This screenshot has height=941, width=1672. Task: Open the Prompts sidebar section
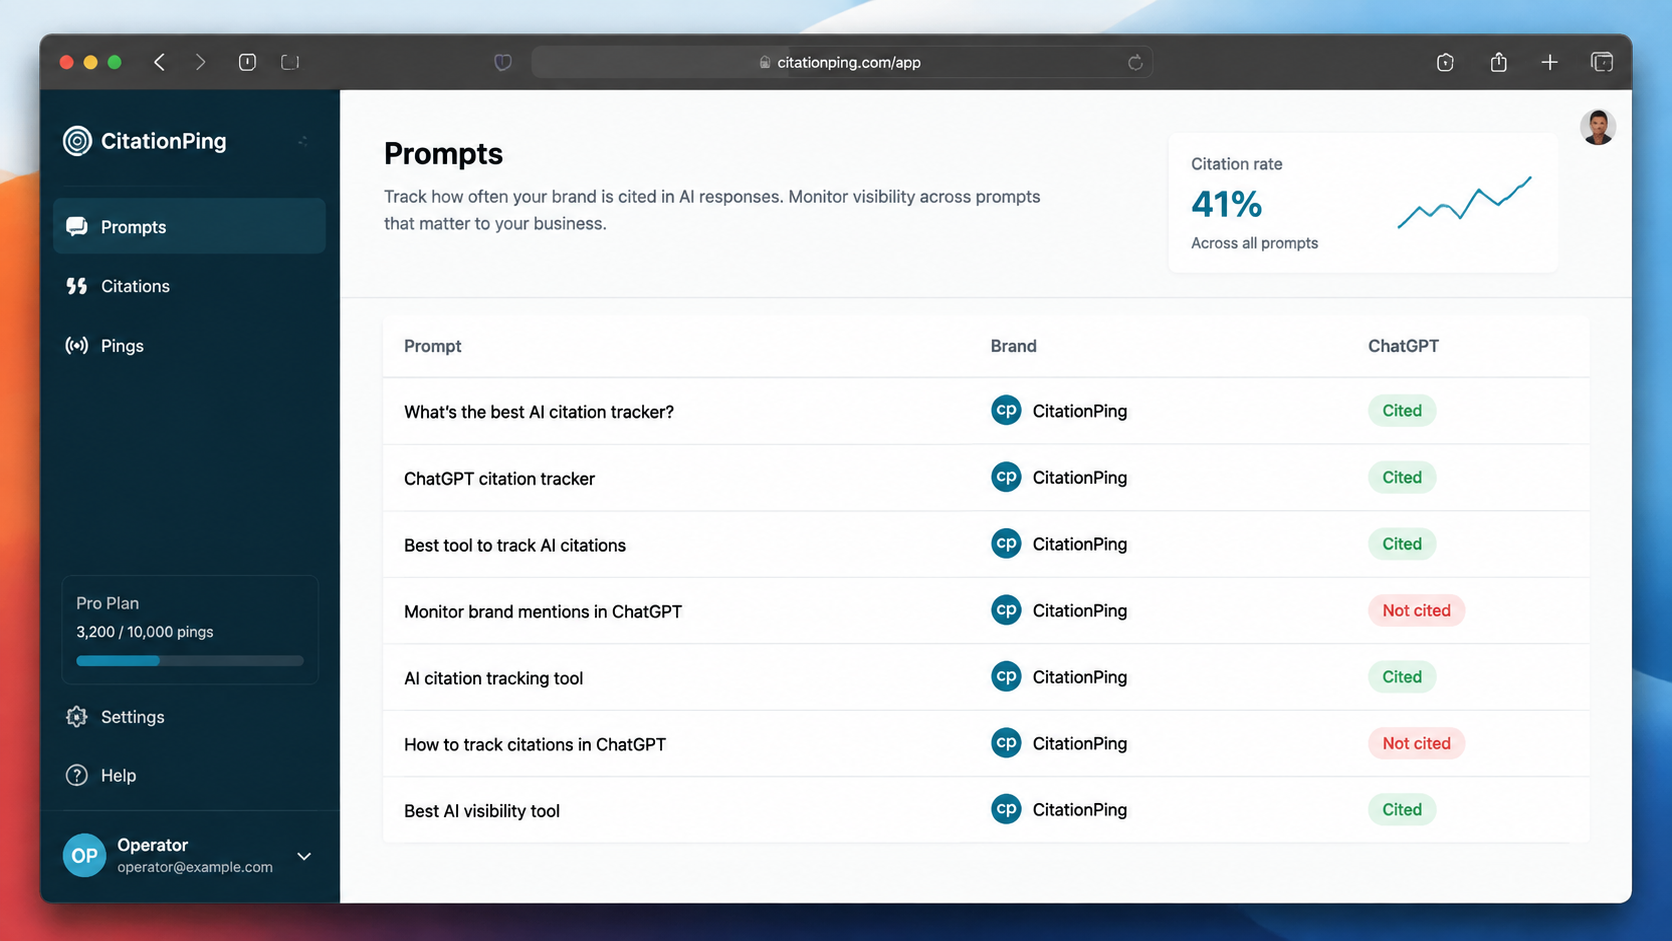[x=189, y=226]
